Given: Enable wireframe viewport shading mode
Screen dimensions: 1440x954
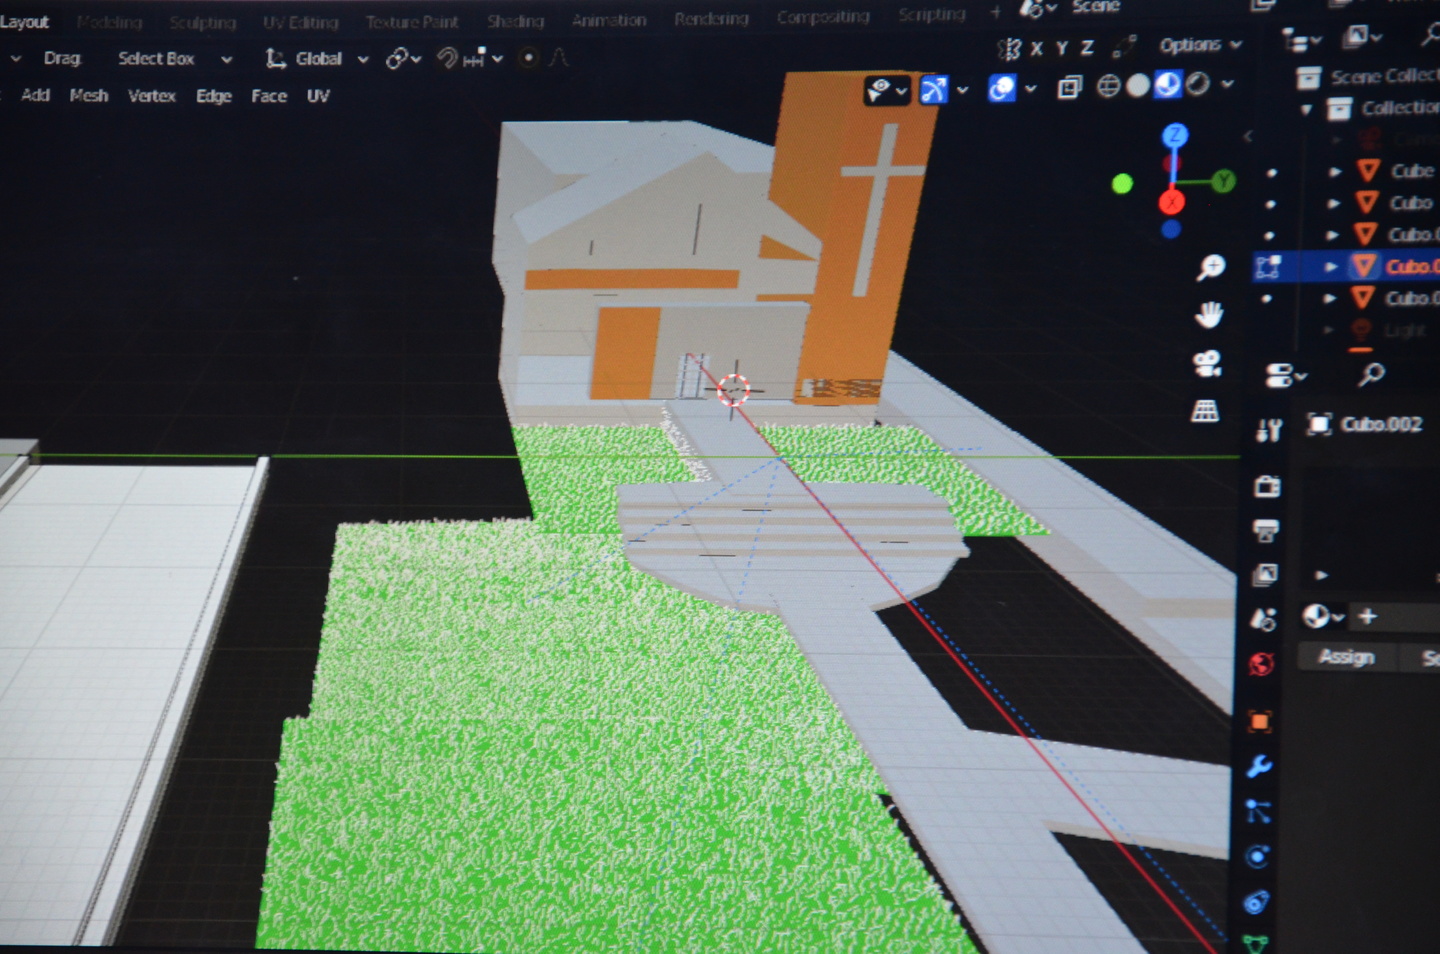Looking at the screenshot, I should coord(1108,86).
